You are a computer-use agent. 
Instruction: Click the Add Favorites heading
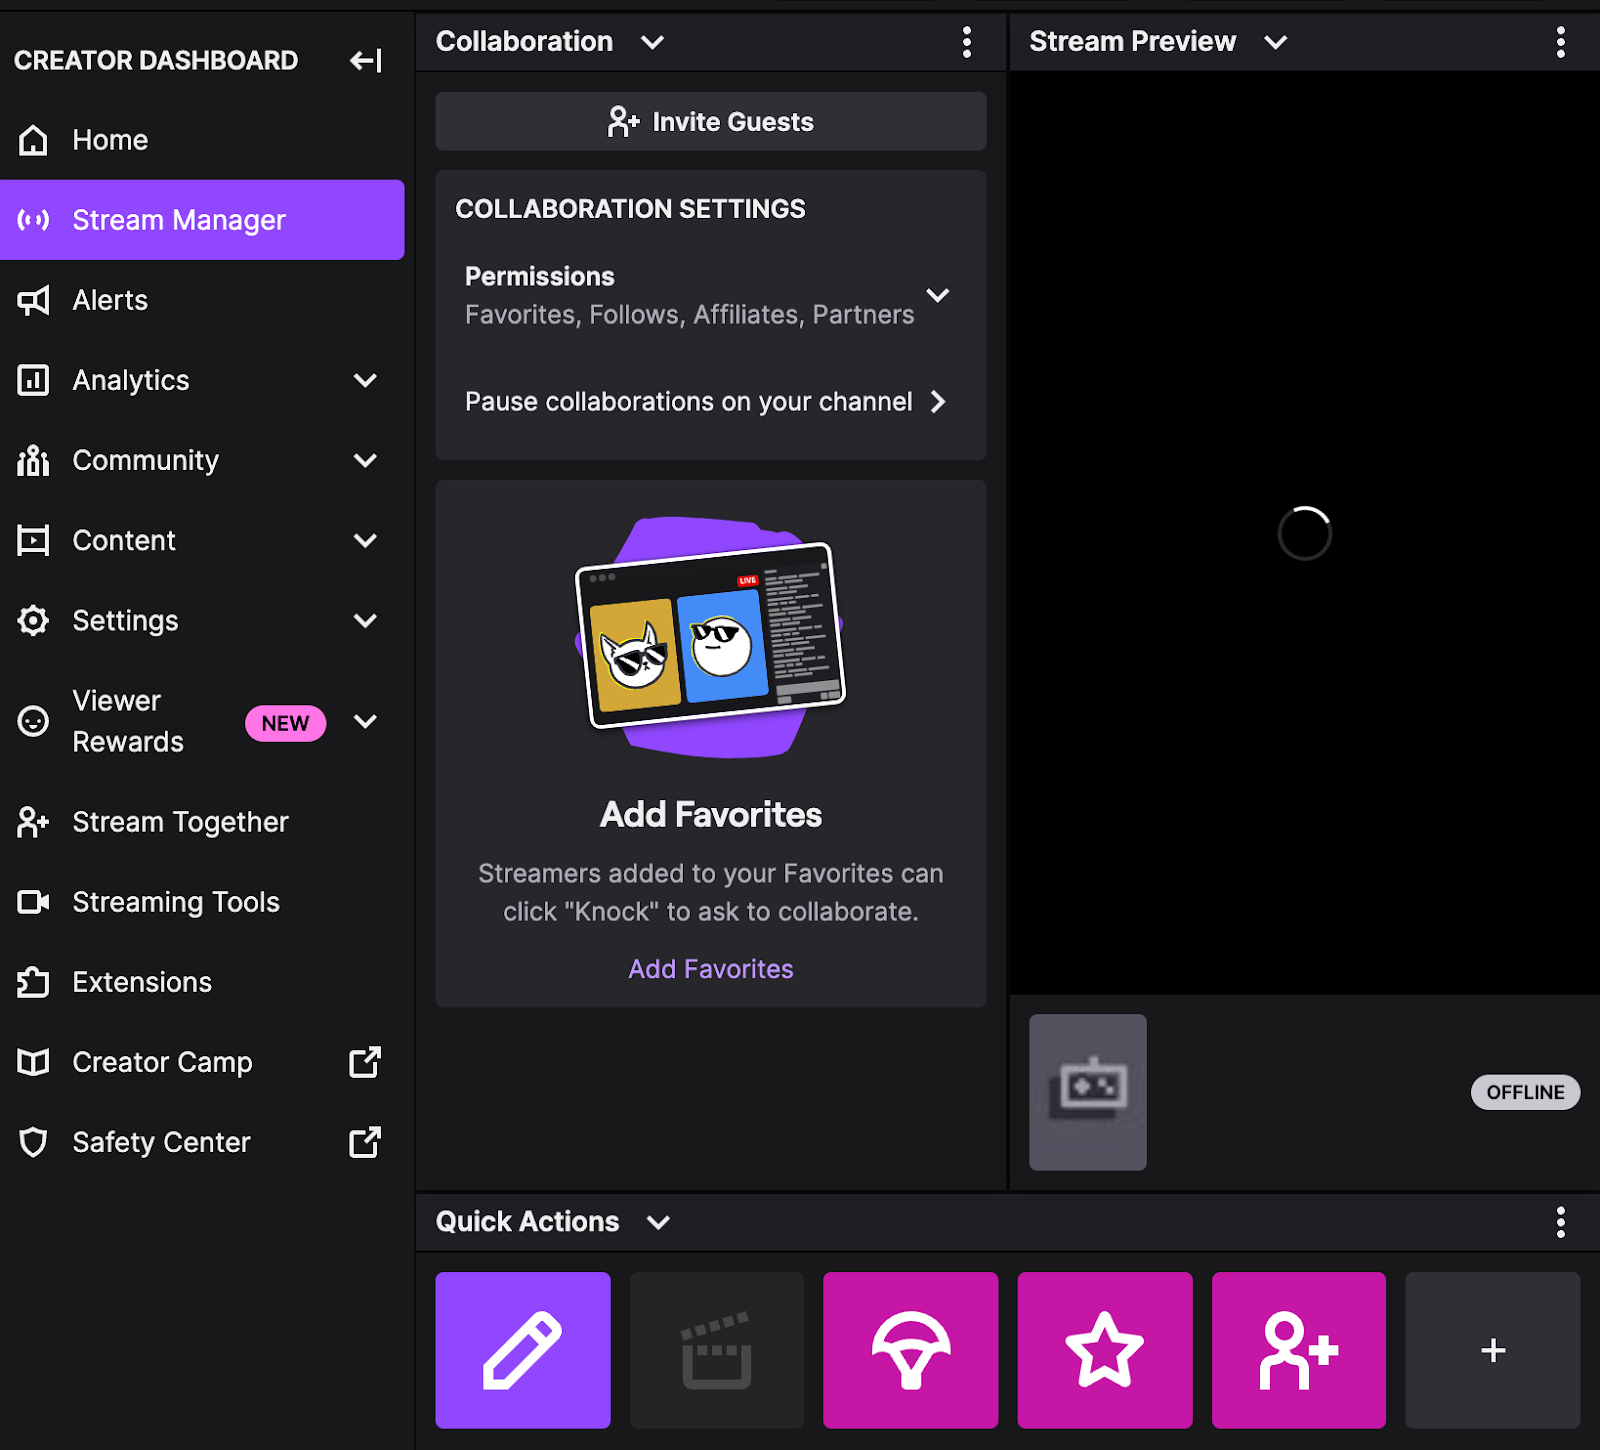tap(711, 815)
